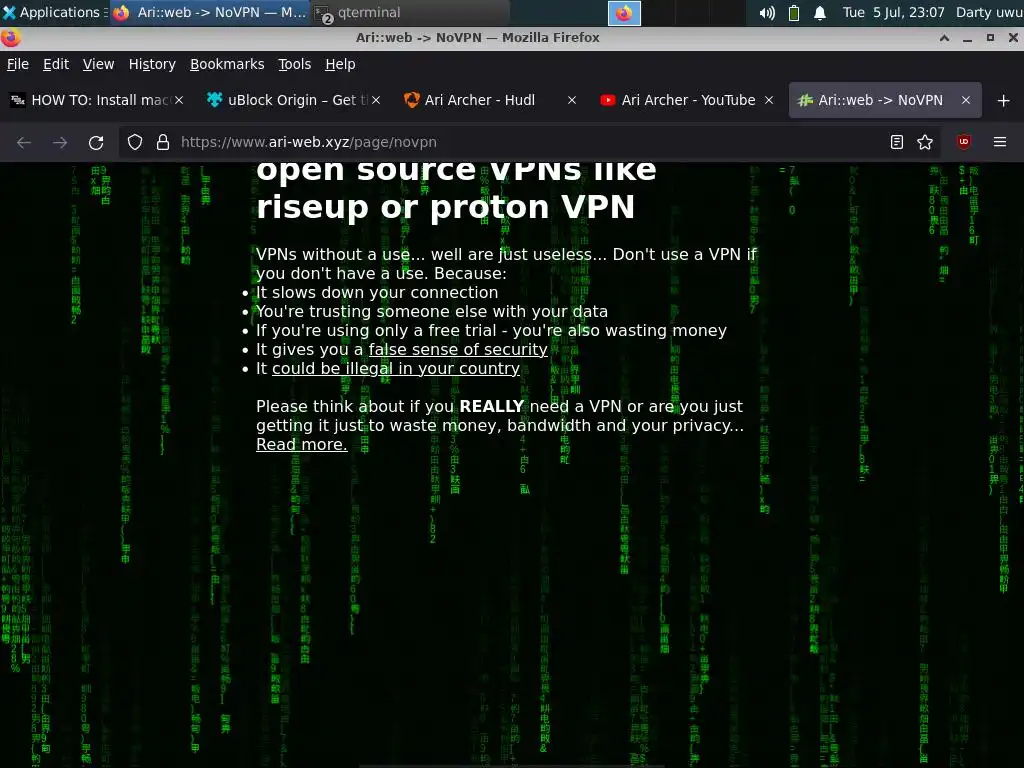
Task: Check the battery indicator icon
Action: coord(794,13)
